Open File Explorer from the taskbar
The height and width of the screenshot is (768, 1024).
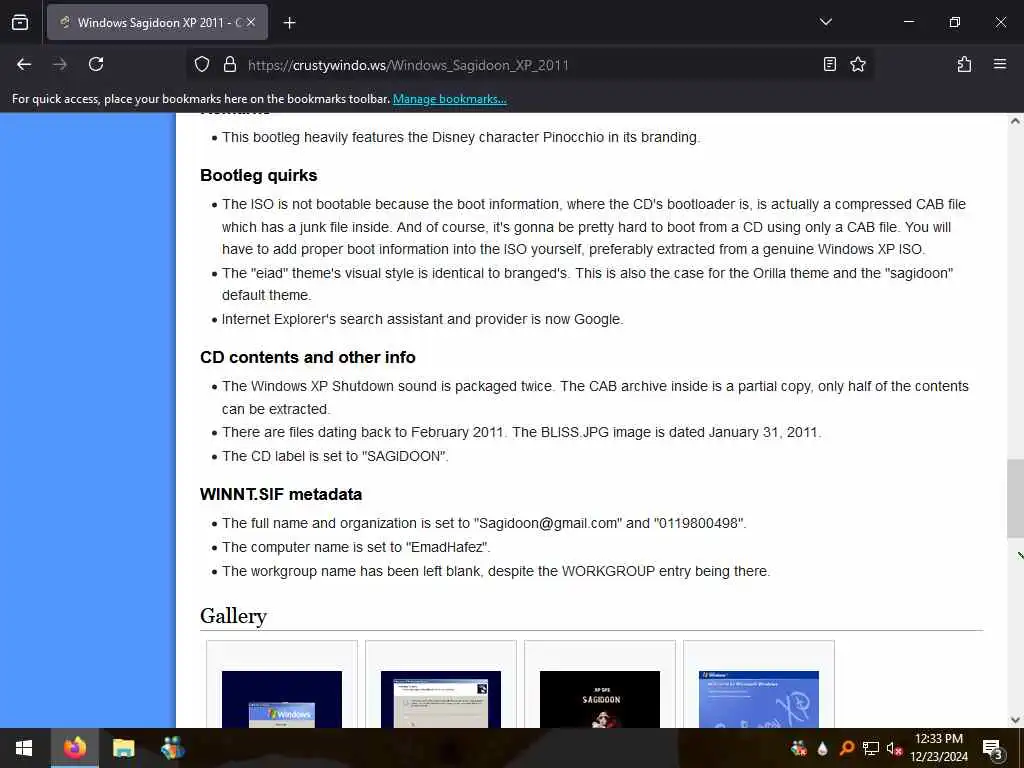point(123,748)
